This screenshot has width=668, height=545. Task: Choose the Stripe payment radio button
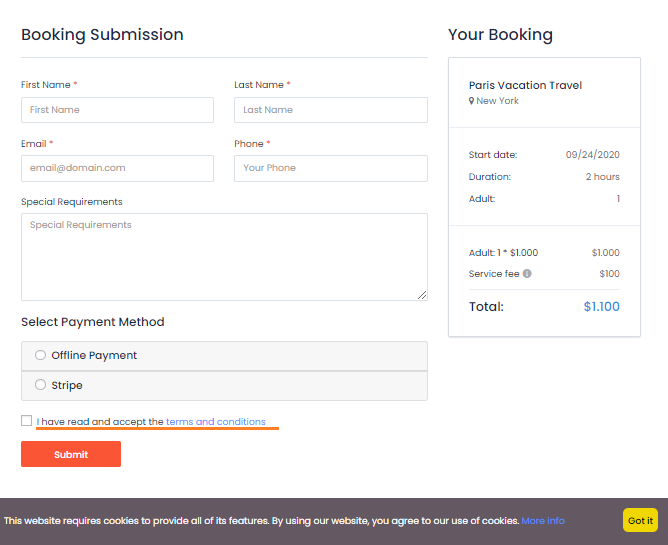(41, 385)
